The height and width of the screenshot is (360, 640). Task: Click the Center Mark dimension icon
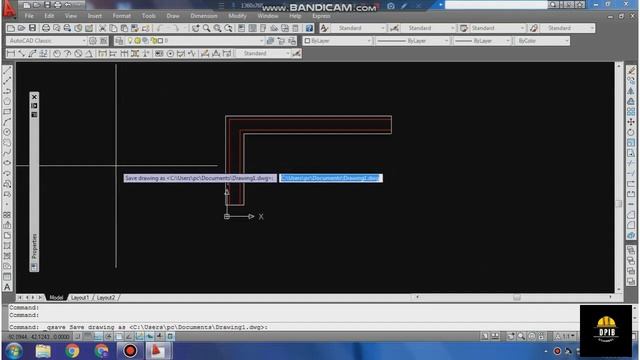(x=170, y=53)
